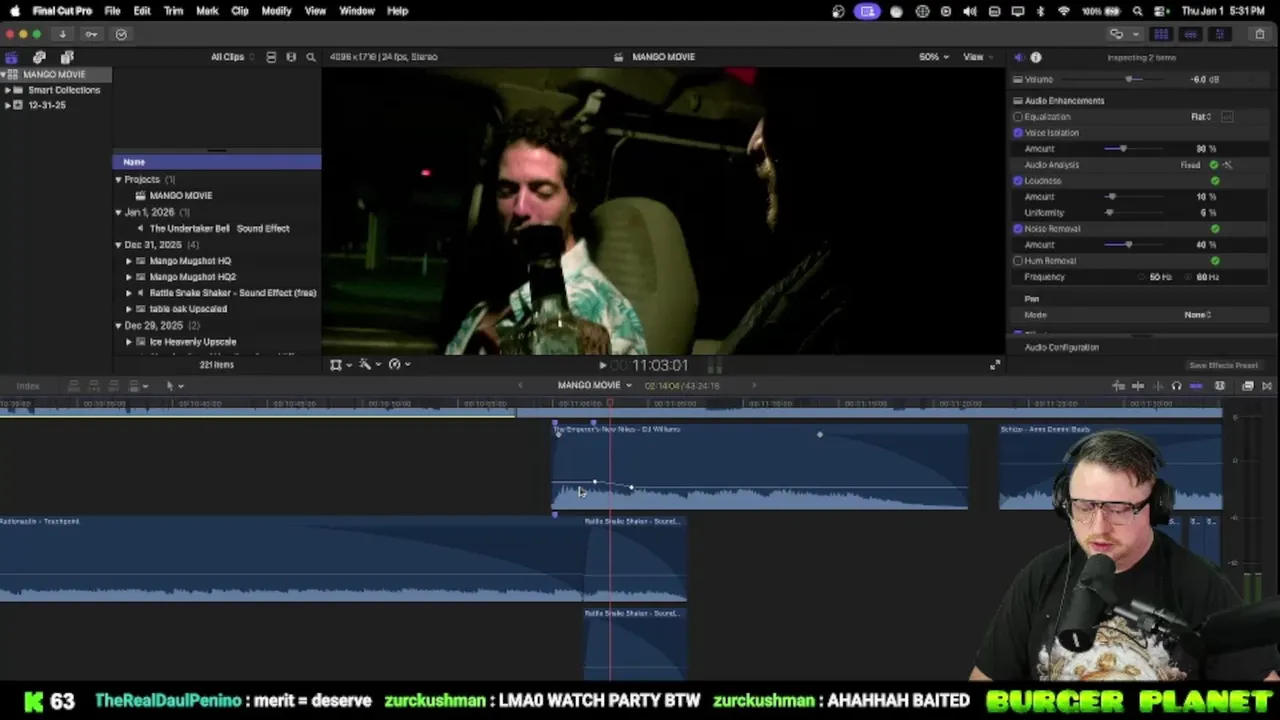Collapse the Dec 31, 2025 group
The height and width of the screenshot is (720, 1280).
[x=118, y=245]
